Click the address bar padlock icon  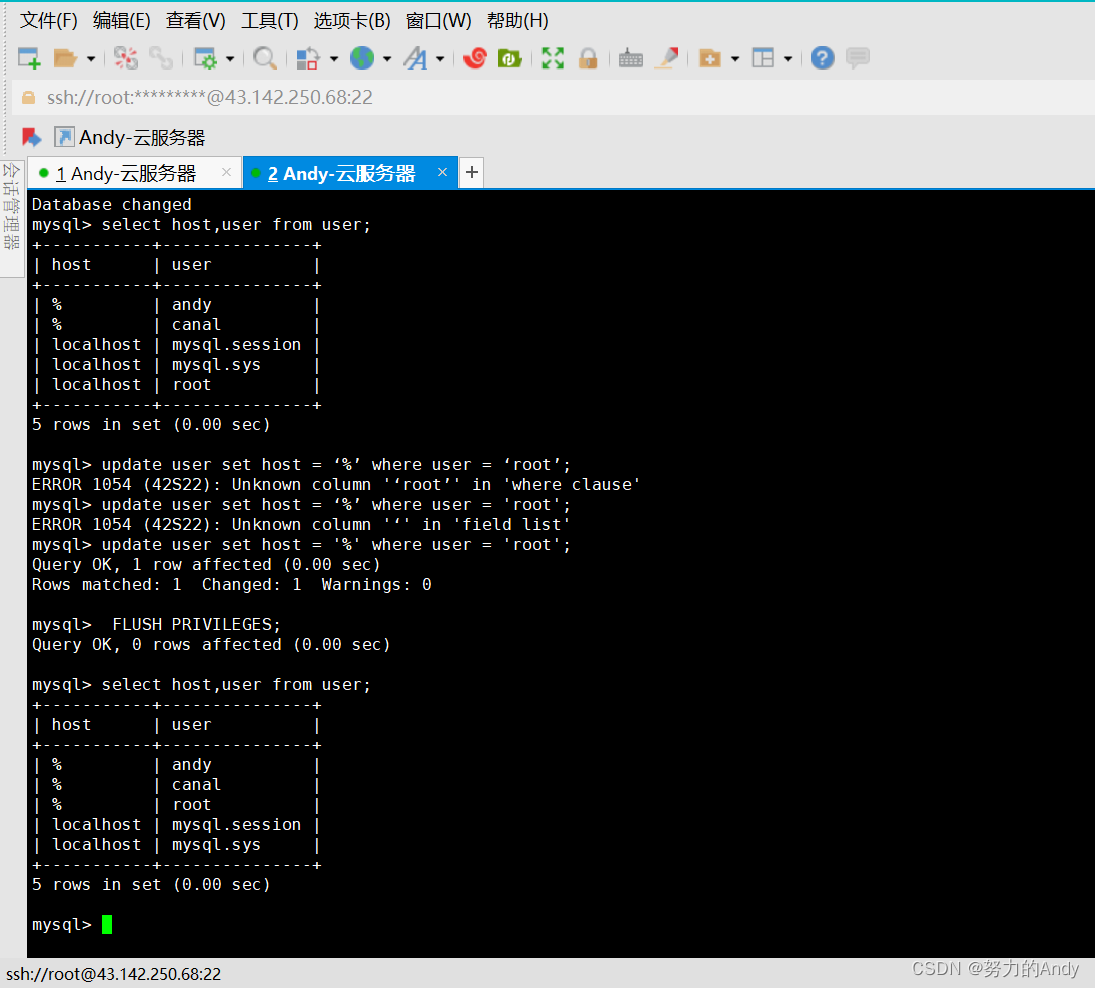coord(29,98)
